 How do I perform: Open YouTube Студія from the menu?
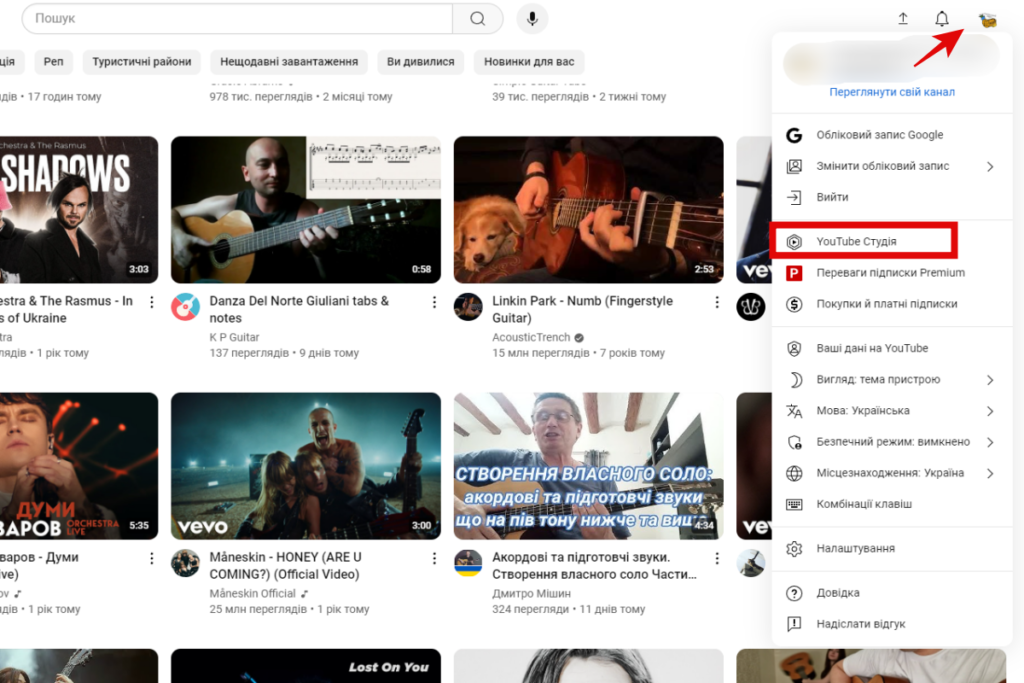point(862,240)
